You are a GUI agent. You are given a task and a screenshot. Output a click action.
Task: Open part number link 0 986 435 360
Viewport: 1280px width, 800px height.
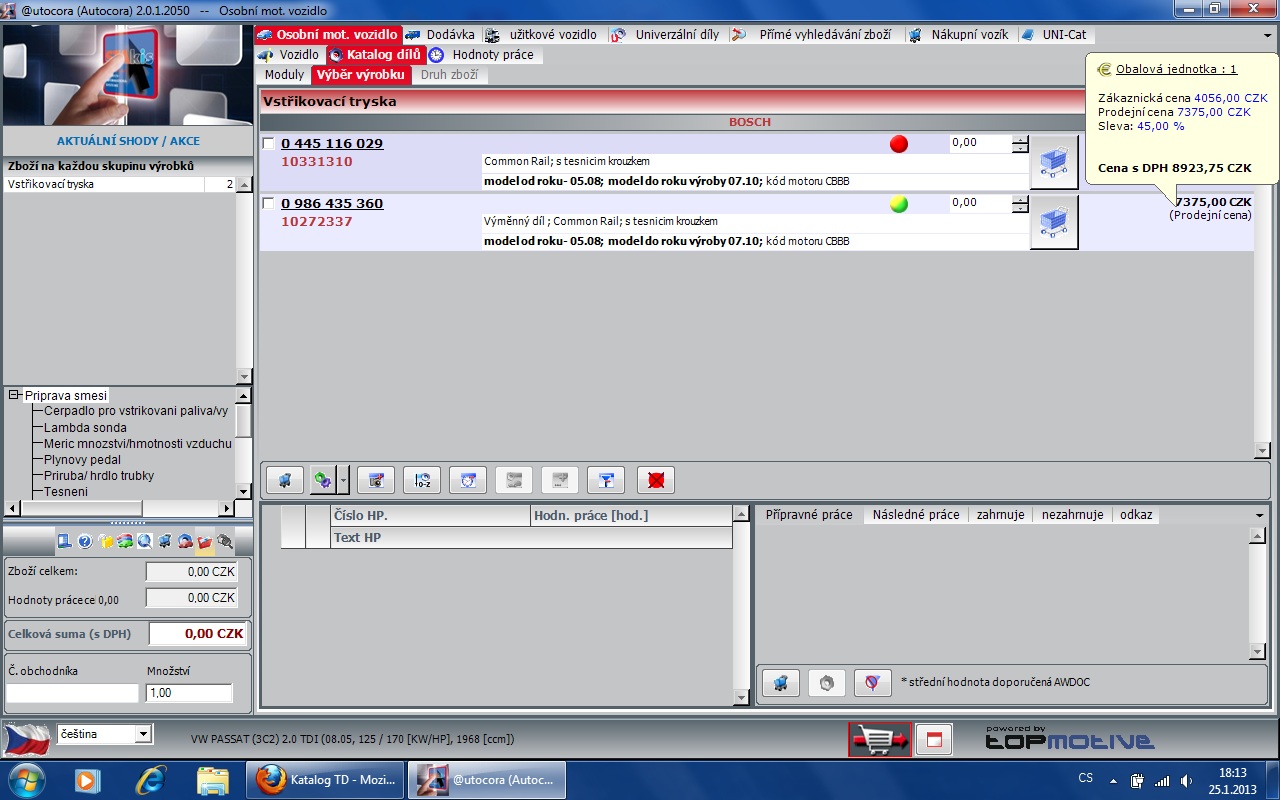[332, 204]
